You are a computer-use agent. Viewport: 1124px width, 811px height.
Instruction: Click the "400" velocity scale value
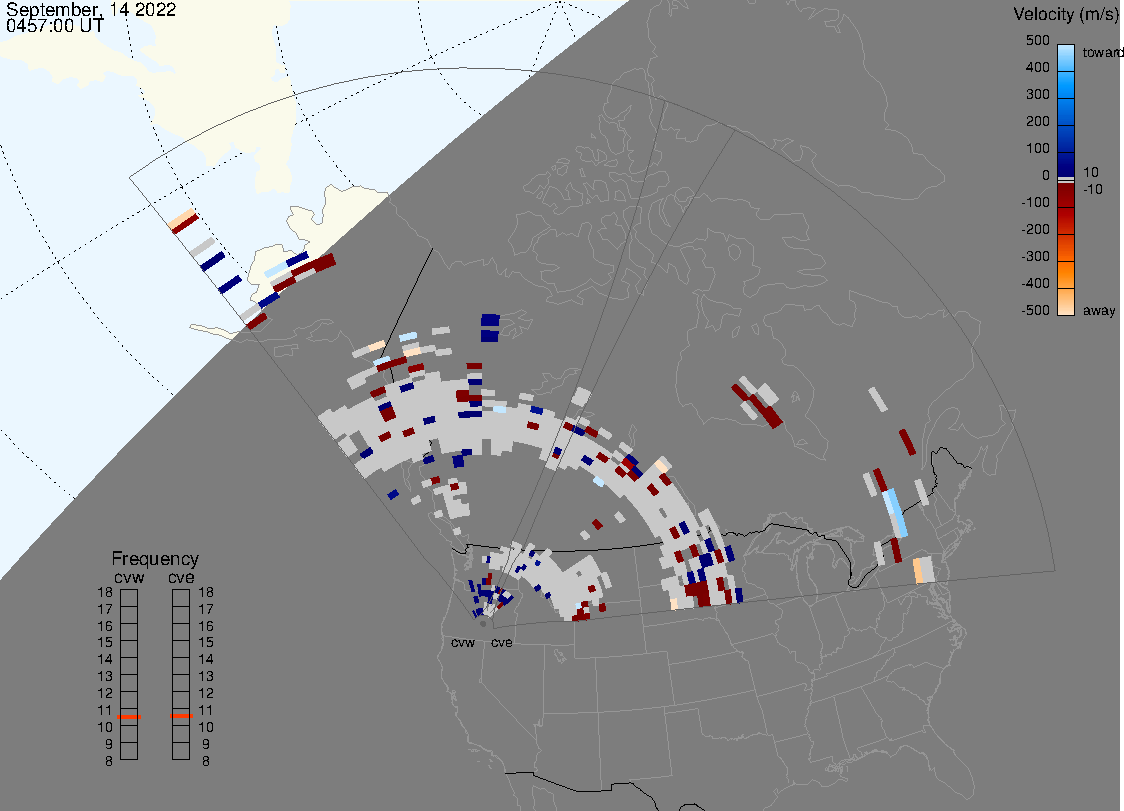pyautogui.click(x=1037, y=67)
